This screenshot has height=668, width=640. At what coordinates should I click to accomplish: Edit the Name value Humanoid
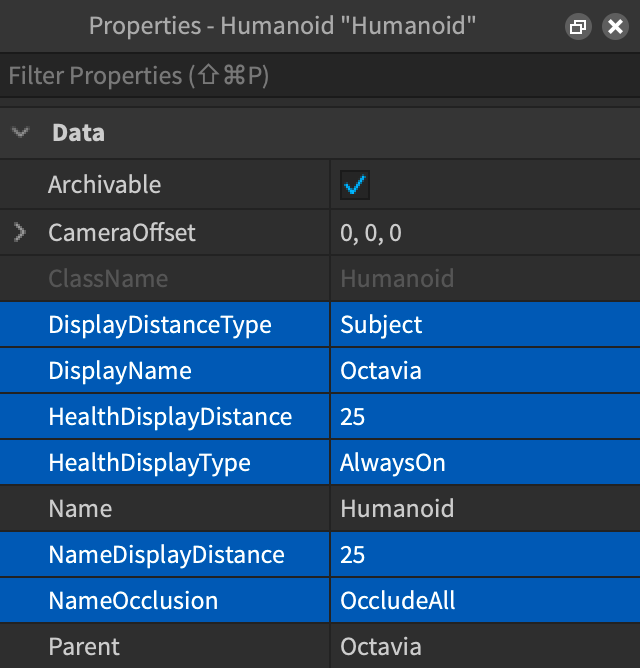484,509
